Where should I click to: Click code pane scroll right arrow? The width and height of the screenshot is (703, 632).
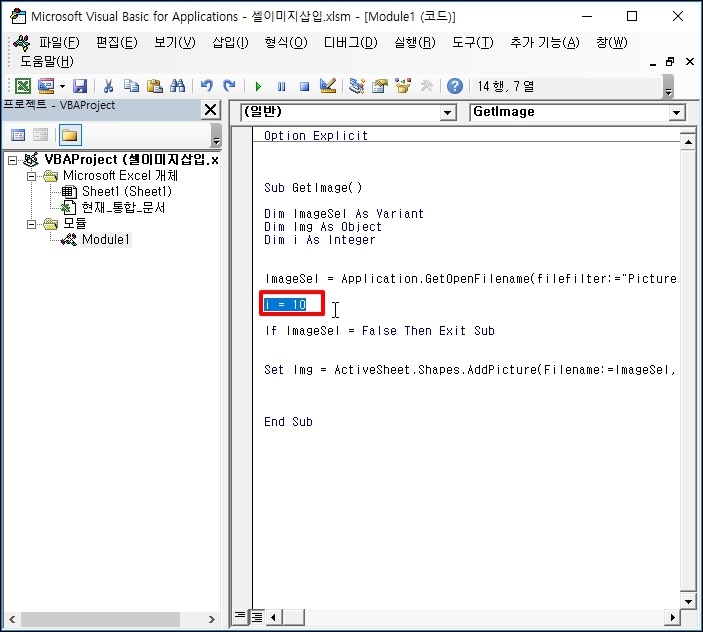click(672, 618)
